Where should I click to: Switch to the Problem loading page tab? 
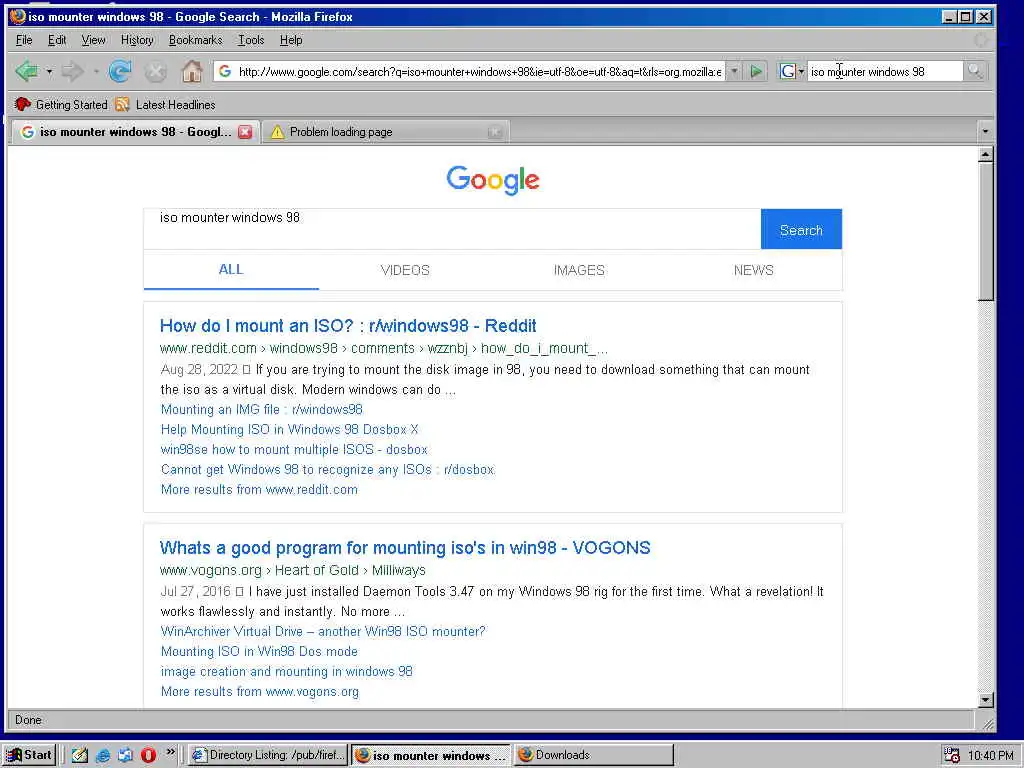386,132
